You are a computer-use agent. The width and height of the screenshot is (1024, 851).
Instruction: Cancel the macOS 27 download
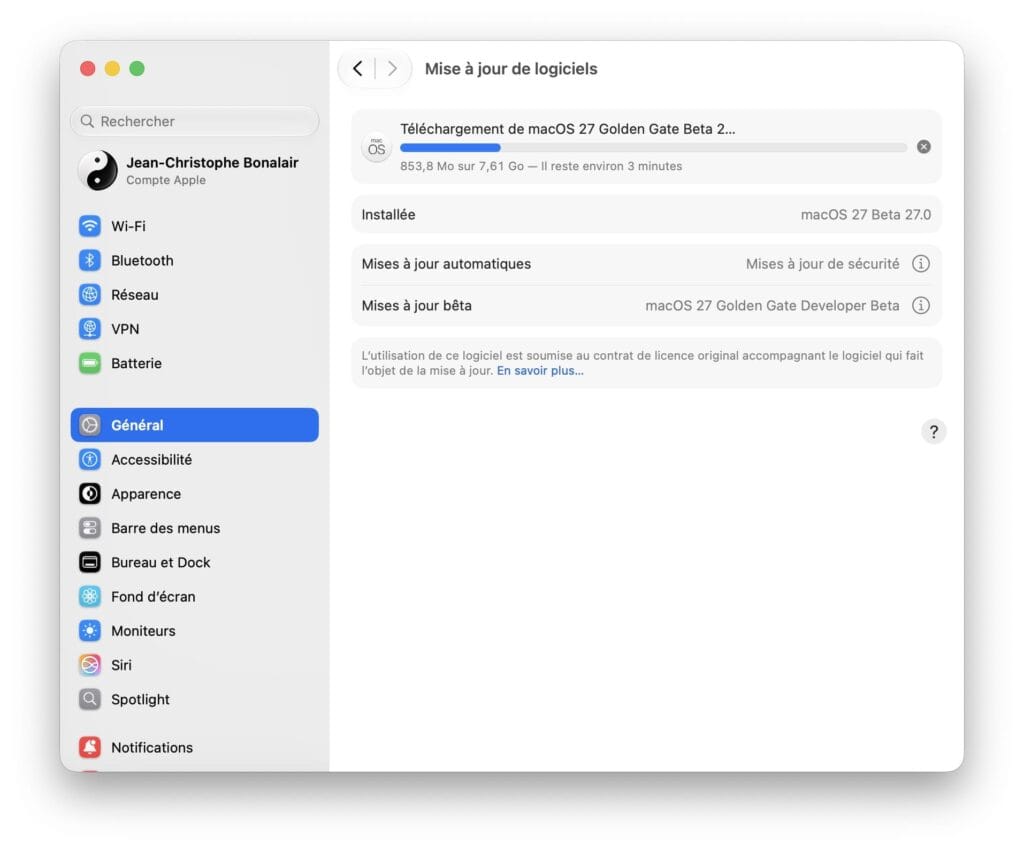(923, 147)
